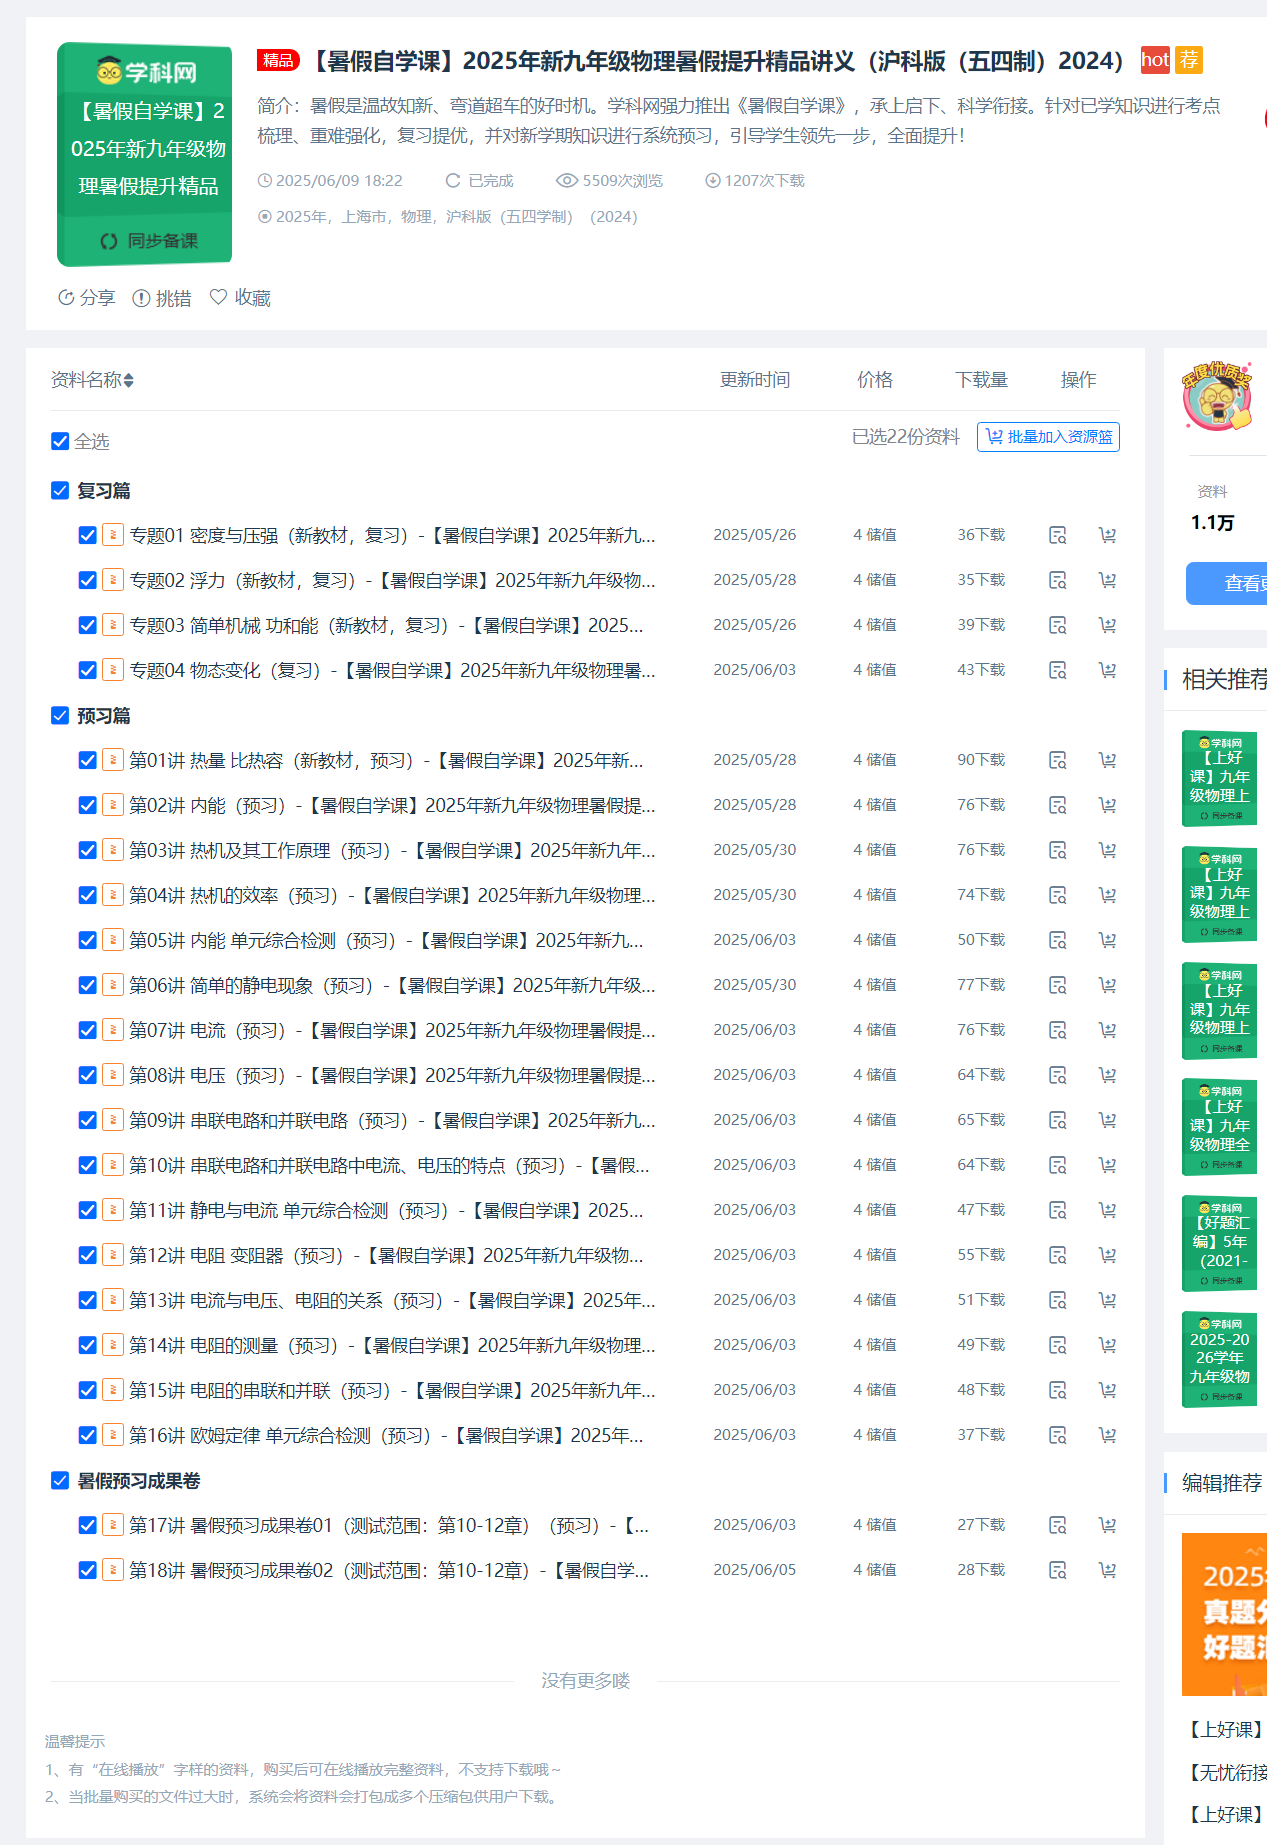The image size is (1267, 1845).
Task: Click the preview icon for 专题01 密度与压强
Action: click(1057, 535)
